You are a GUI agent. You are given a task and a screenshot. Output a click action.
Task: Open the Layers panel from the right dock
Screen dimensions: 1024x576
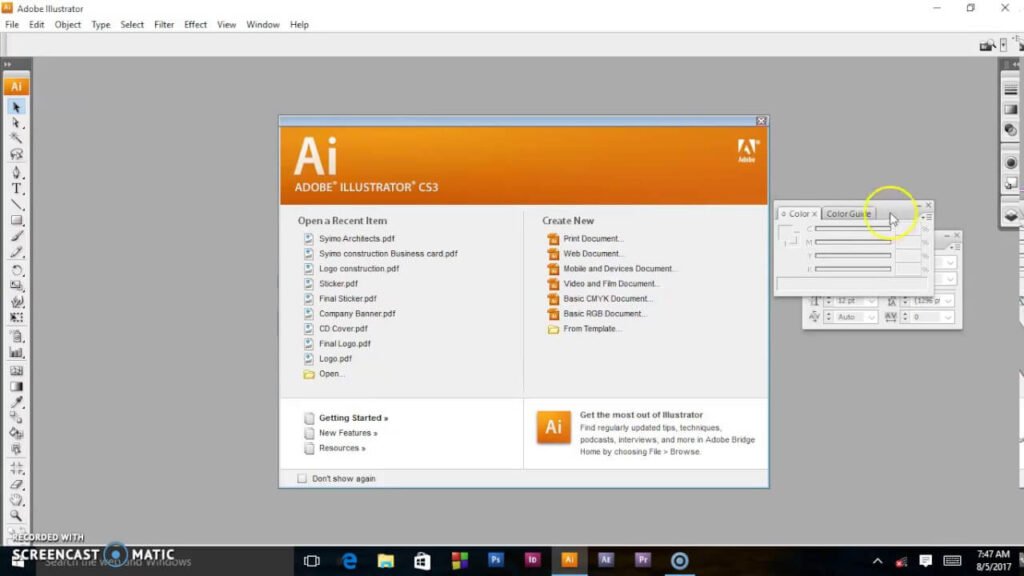click(x=1010, y=216)
